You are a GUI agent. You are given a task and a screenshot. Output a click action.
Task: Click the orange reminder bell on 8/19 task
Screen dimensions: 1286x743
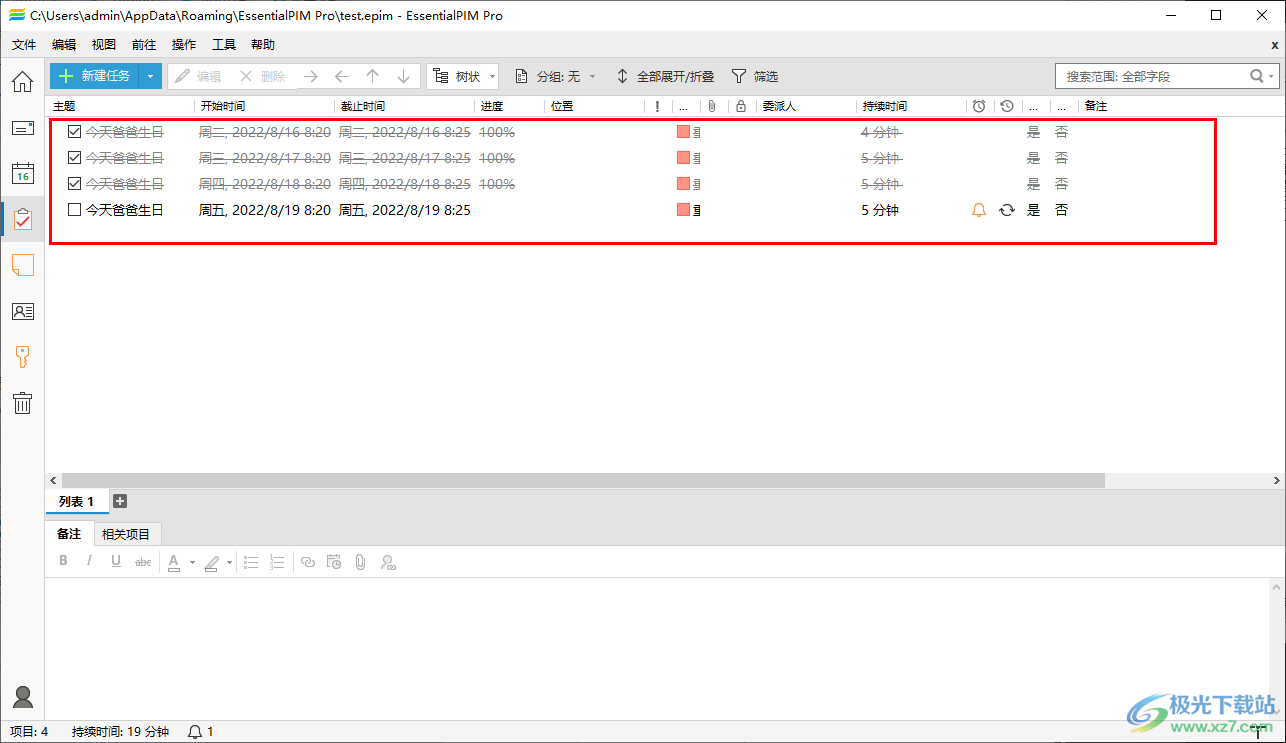pyautogui.click(x=979, y=210)
